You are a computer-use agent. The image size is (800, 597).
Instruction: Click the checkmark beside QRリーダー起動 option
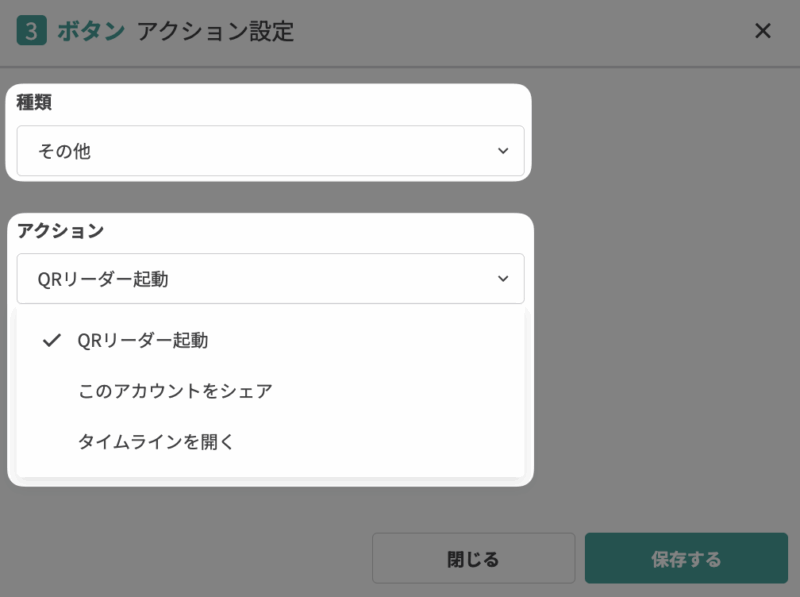click(x=53, y=340)
